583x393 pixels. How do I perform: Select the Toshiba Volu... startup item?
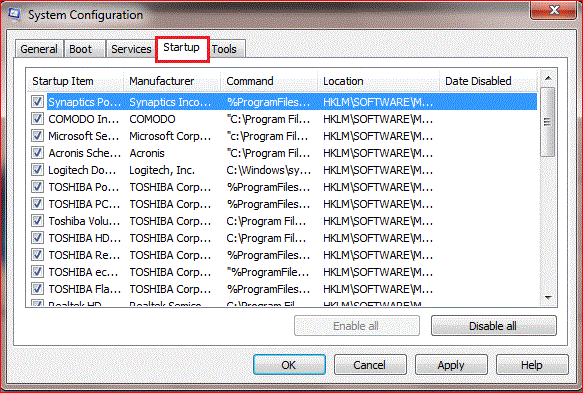click(84, 221)
